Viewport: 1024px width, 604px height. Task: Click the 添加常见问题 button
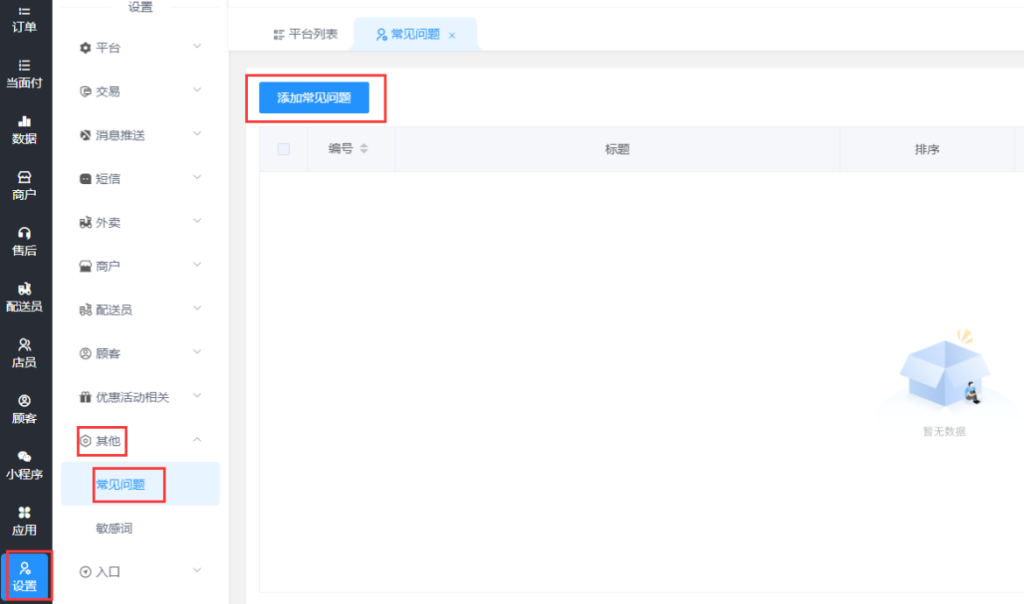[x=314, y=98]
